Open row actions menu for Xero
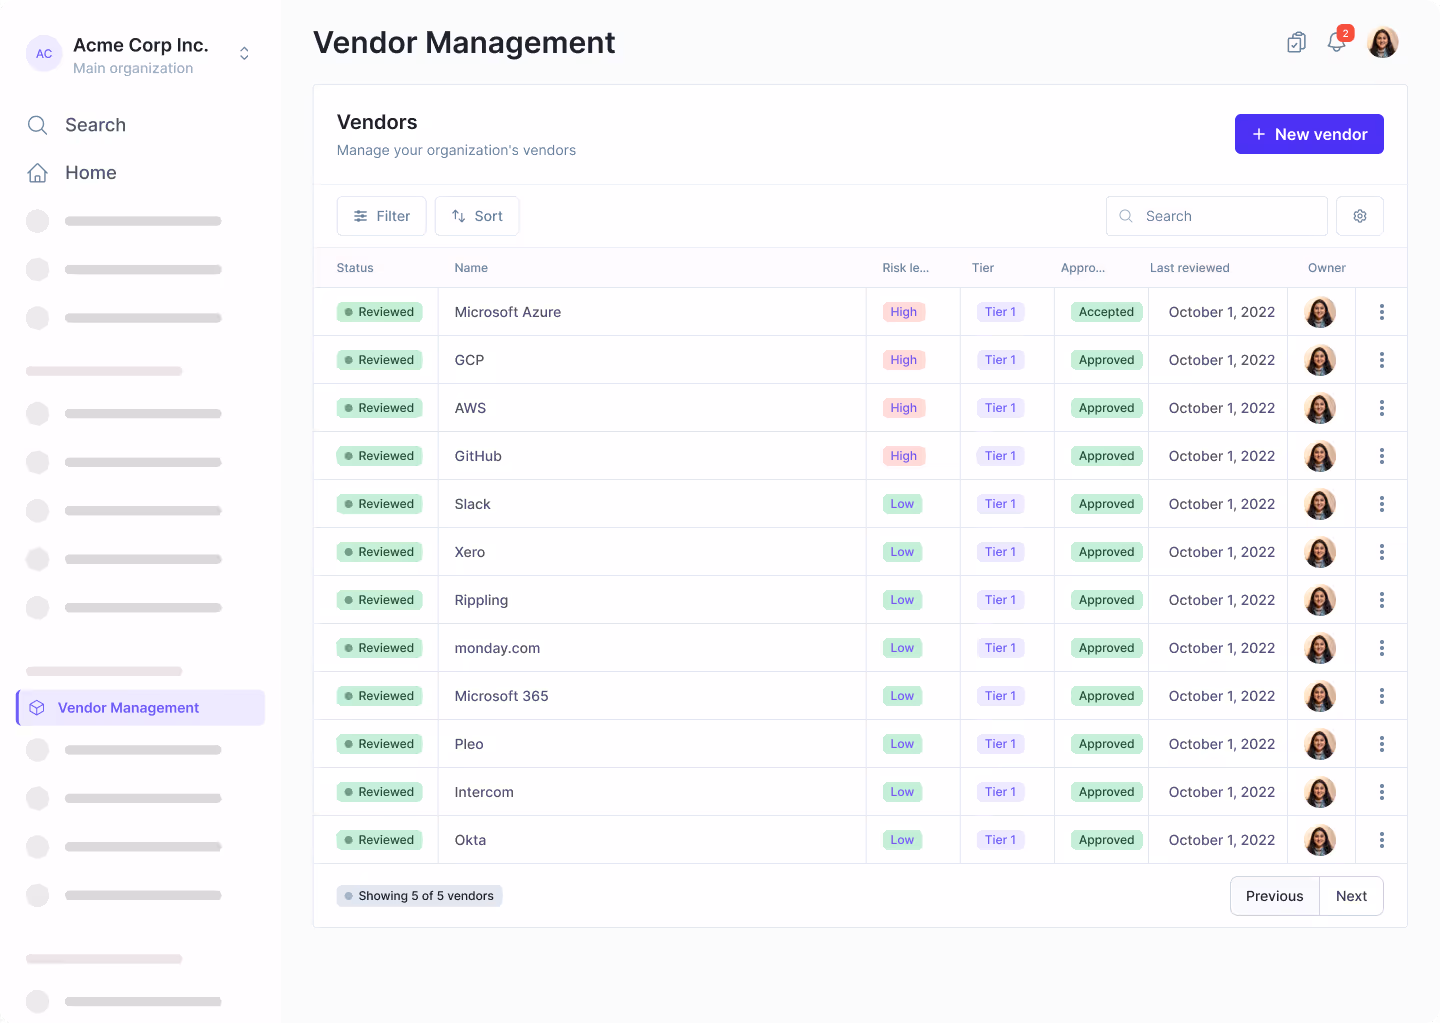1440x1023 pixels. click(1382, 552)
